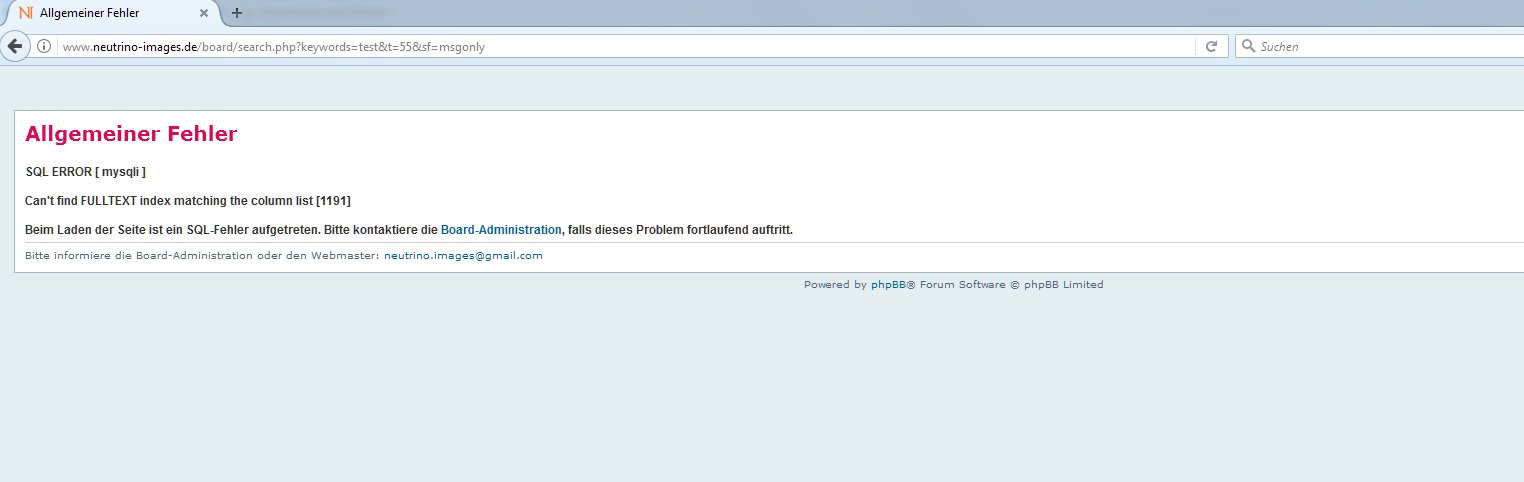Go back using the browser back arrow
Screen dimensions: 1524x482
[x=15, y=46]
